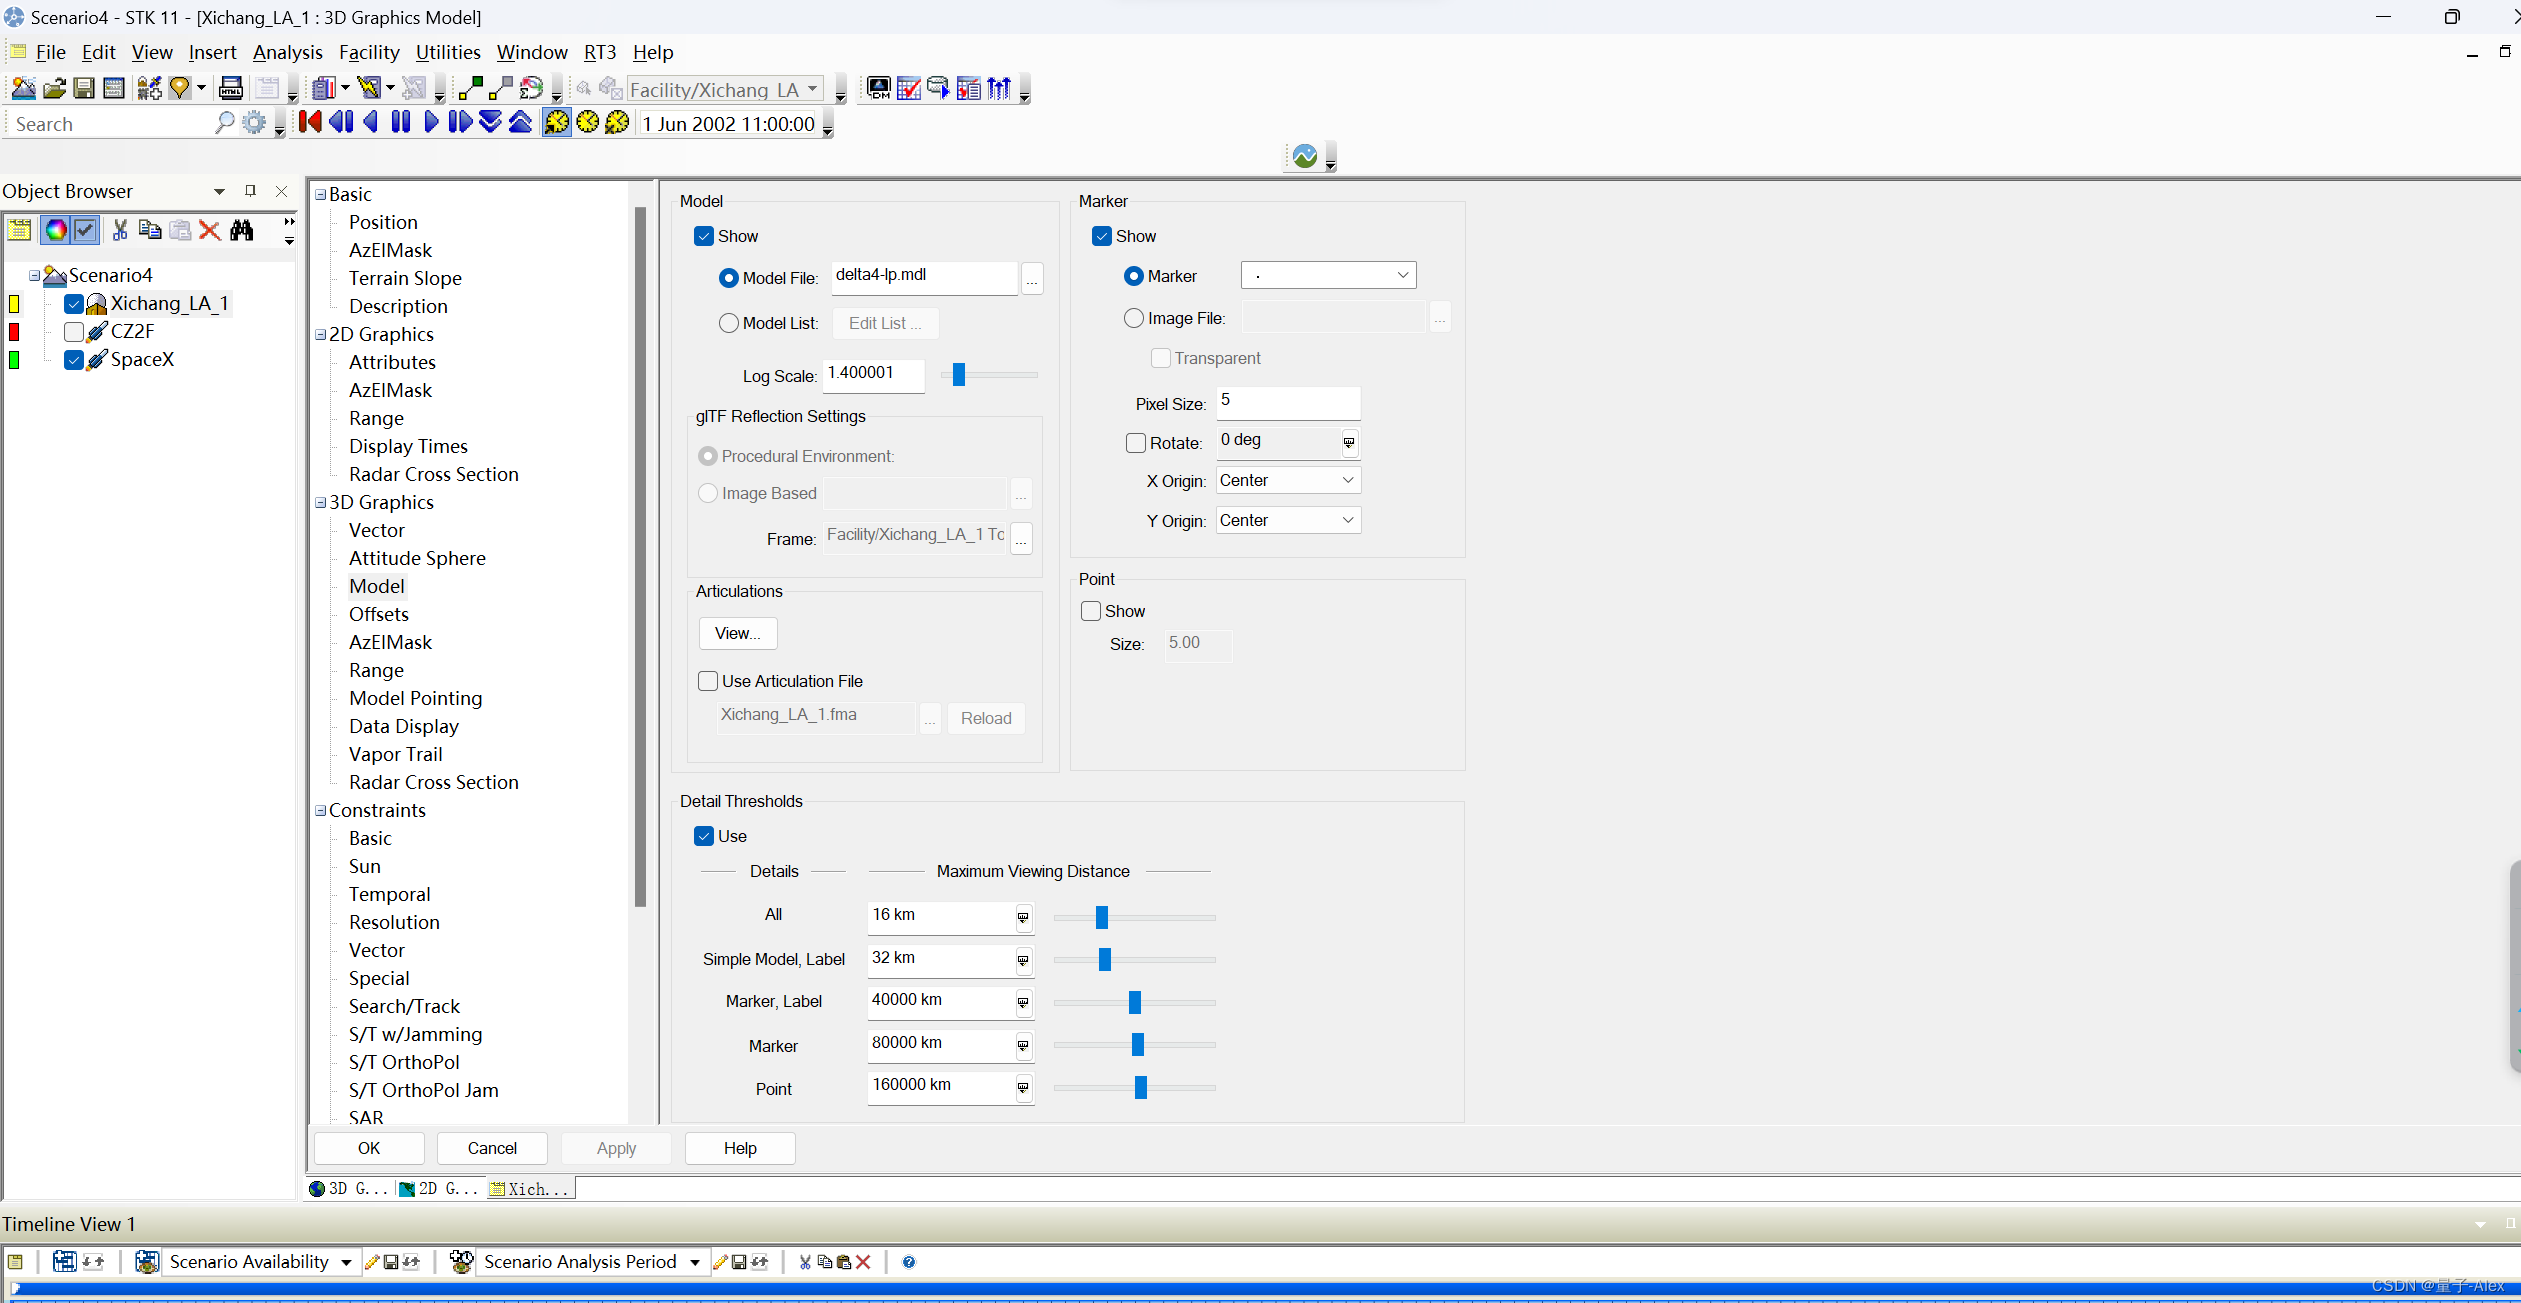Viewport: 2521px width, 1303px height.
Task: Click the Log Scale slider handle
Action: 959,375
